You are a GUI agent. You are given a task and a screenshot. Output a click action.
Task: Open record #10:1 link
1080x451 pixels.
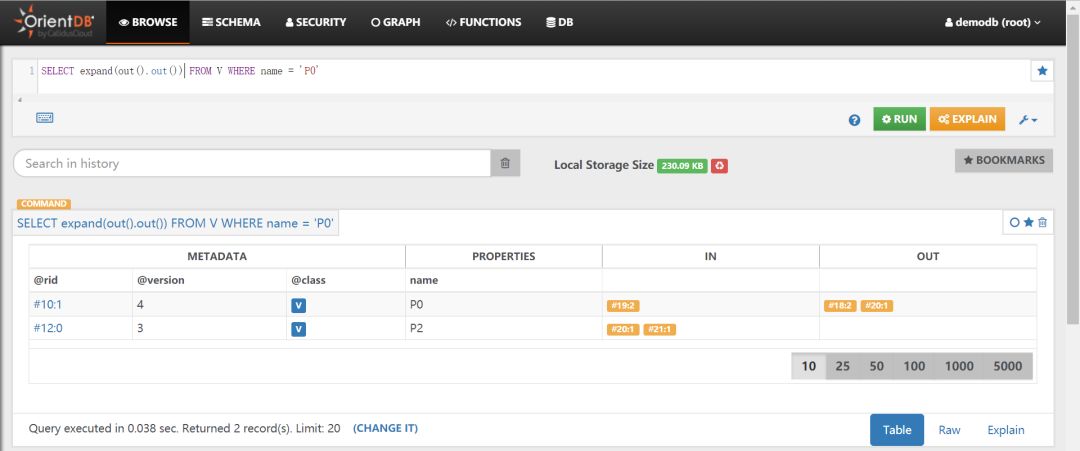tap(47, 304)
